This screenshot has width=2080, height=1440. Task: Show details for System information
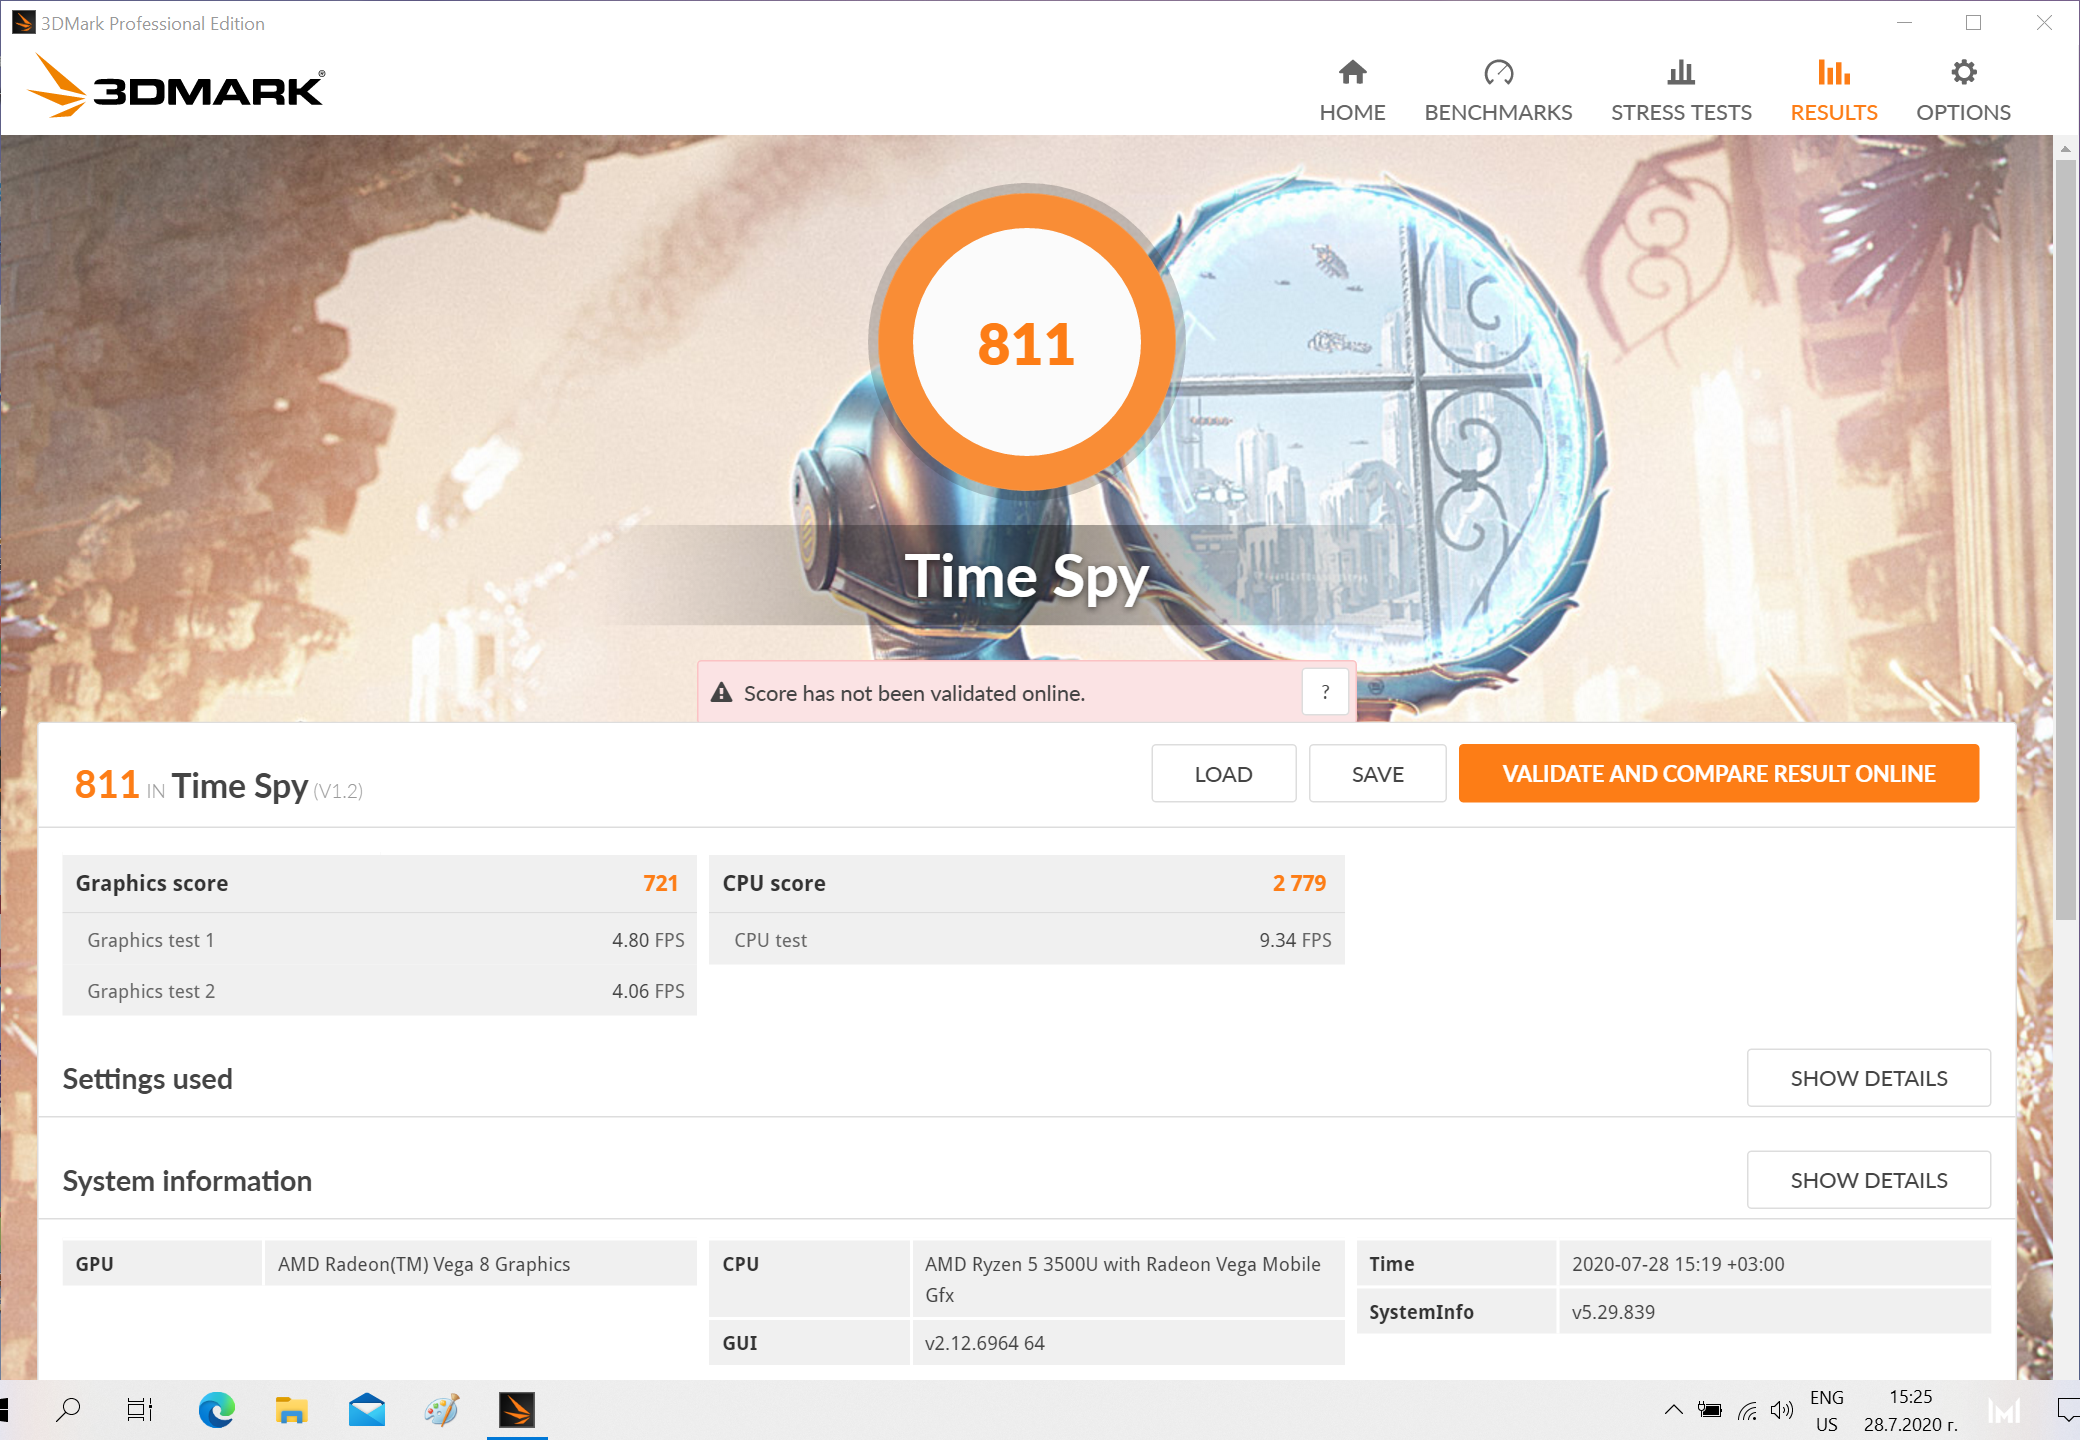point(1868,1180)
